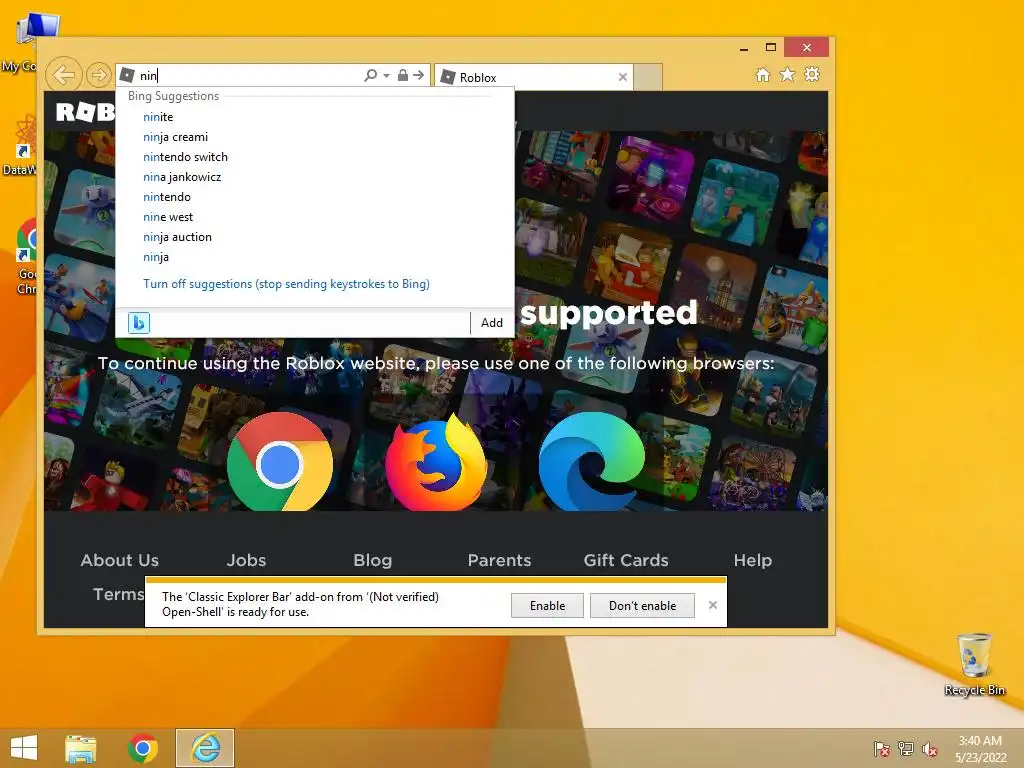Close the Roblox tab

(x=622, y=77)
